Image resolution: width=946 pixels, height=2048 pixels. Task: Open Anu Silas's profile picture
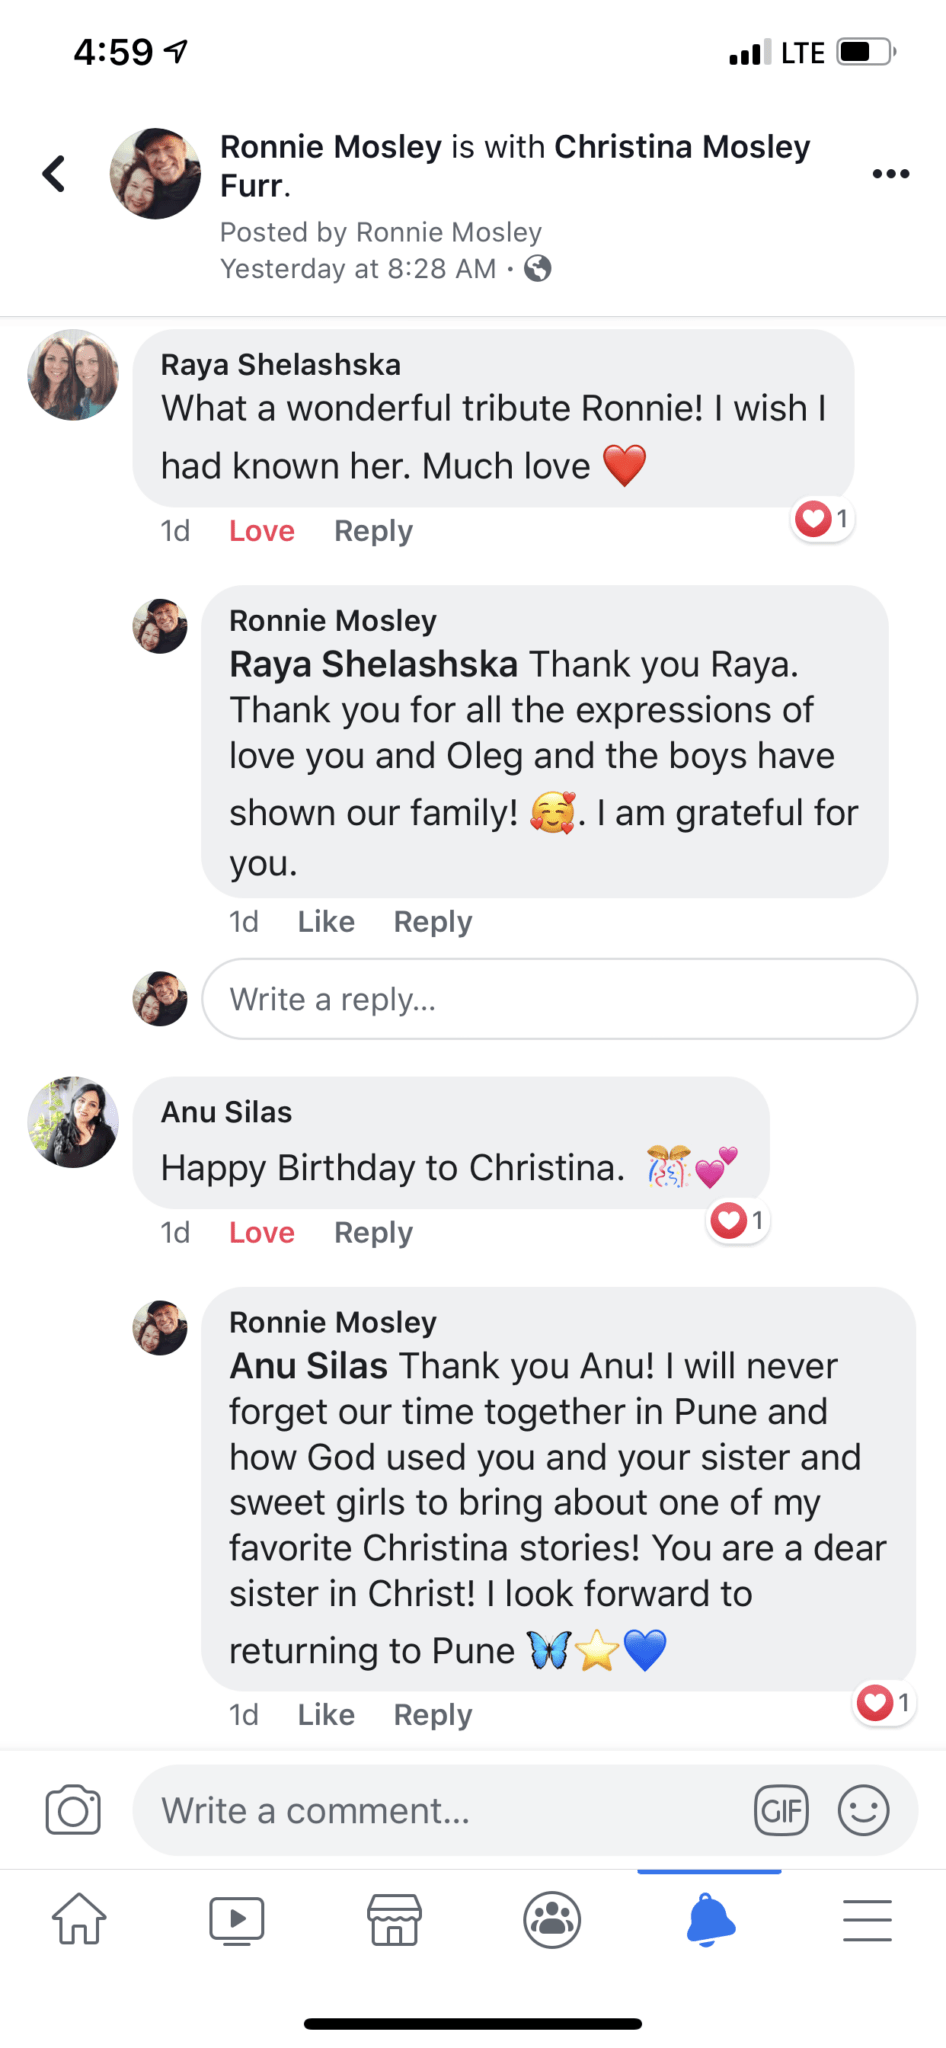73,1122
